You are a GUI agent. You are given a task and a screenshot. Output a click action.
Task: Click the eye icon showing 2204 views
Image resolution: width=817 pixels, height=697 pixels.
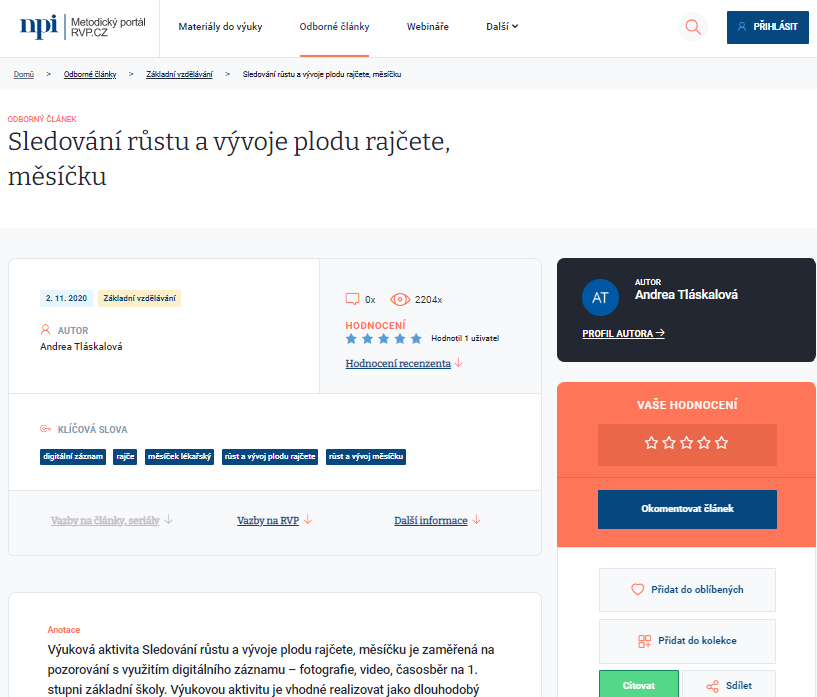click(397, 298)
